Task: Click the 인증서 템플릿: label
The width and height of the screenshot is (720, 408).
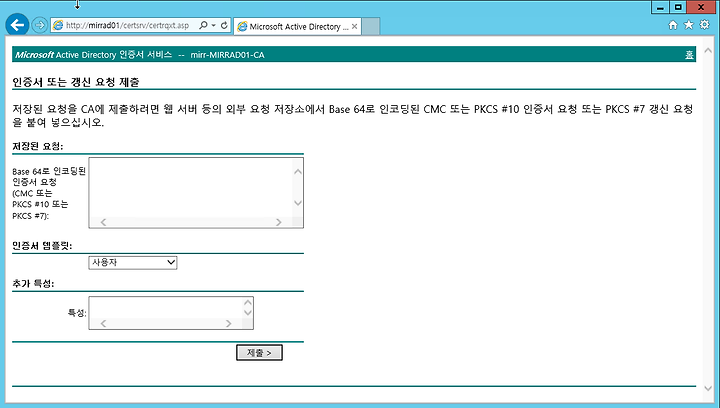Action: [42, 246]
